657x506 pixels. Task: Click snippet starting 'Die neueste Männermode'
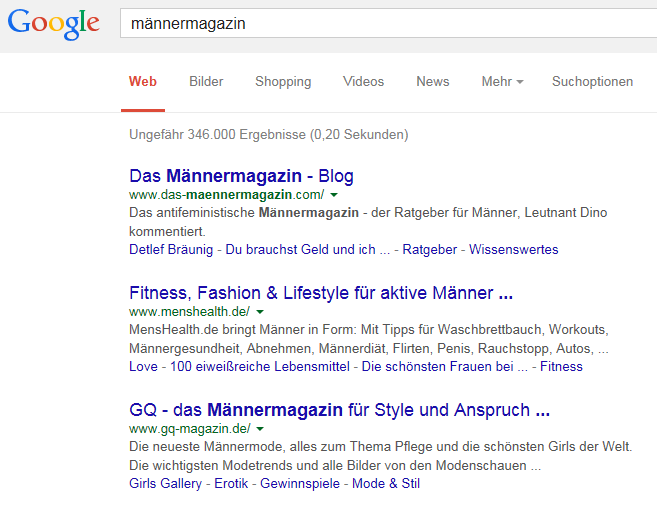pyautogui.click(x=380, y=456)
